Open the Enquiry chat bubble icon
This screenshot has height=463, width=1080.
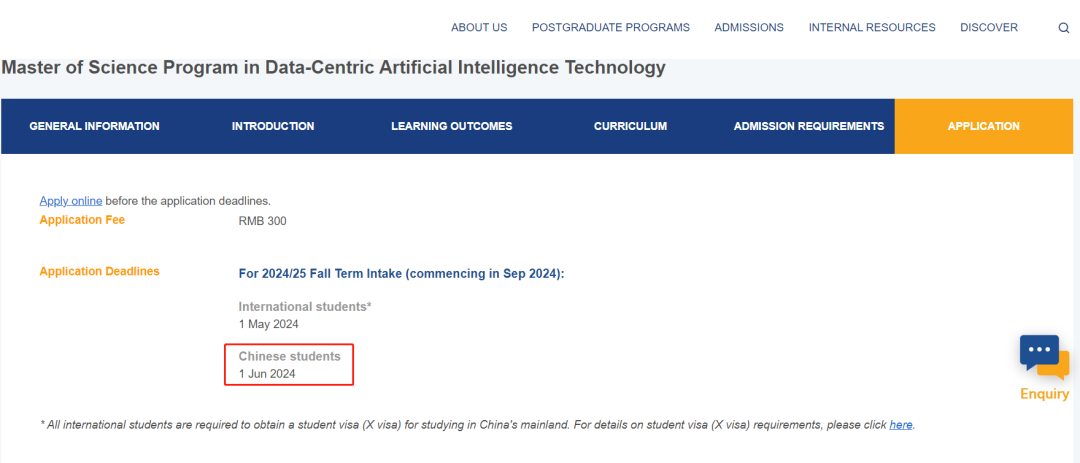pos(1044,356)
